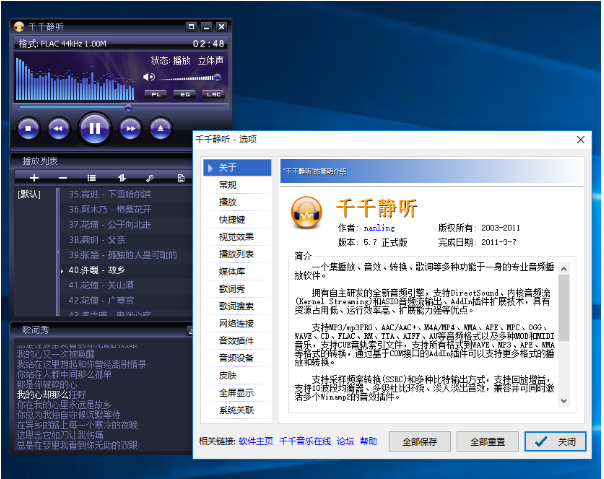Click the intro scrollbar down arrow

click(x=564, y=401)
